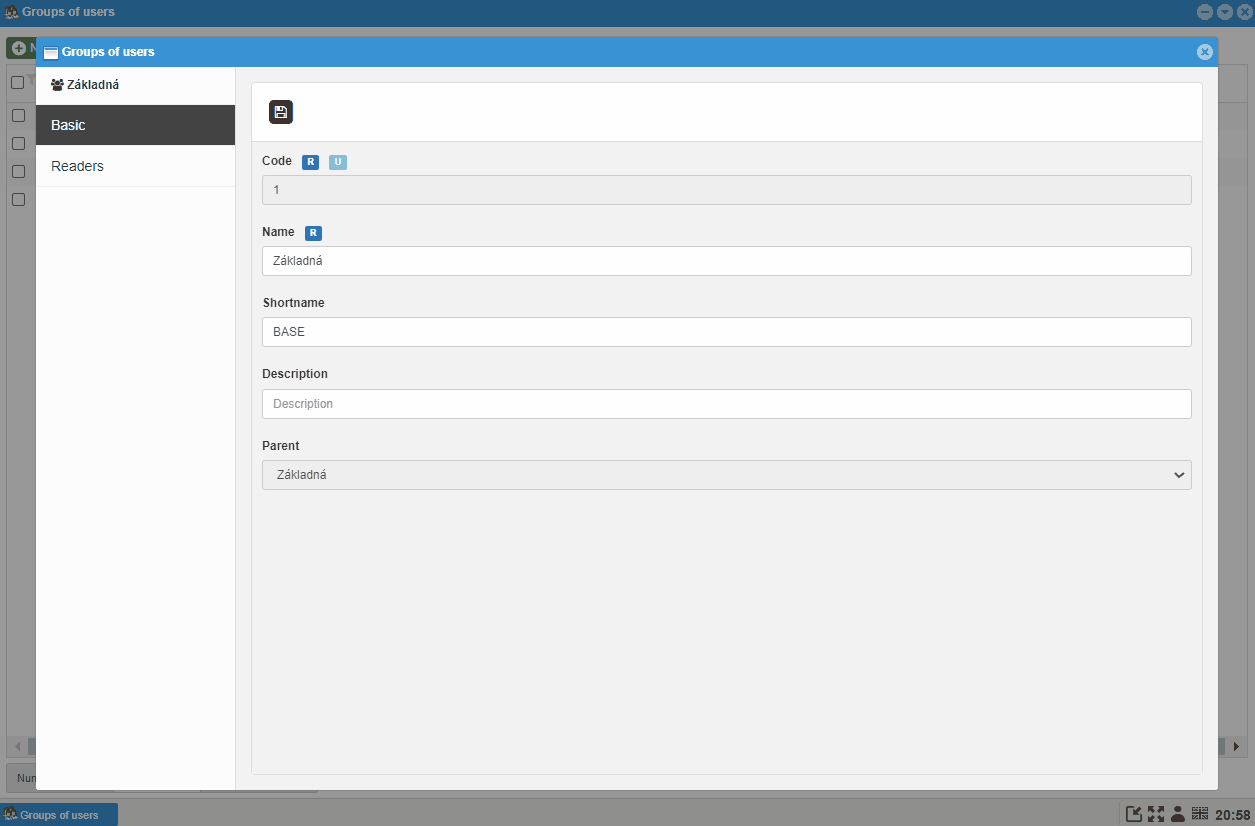Click the R badge beside the Name label
Image resolution: width=1255 pixels, height=826 pixels.
(313, 233)
